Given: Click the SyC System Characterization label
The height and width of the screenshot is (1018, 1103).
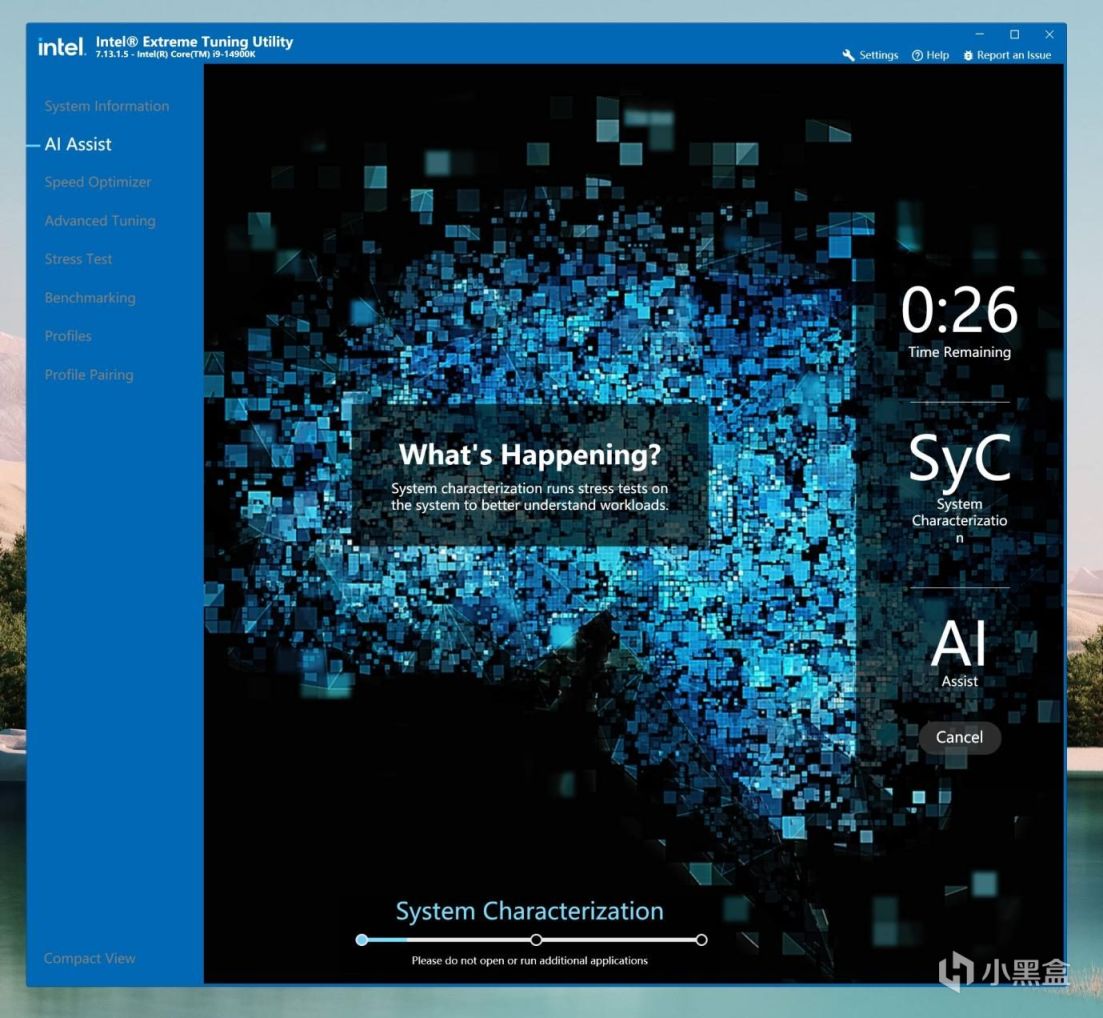Looking at the screenshot, I should click(959, 487).
